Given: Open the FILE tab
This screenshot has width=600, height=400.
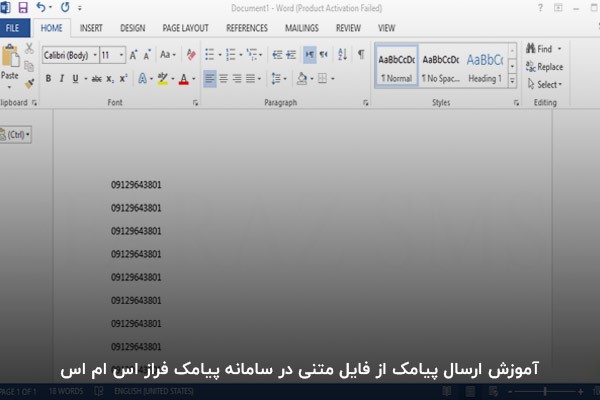Looking at the screenshot, I should (x=13, y=28).
